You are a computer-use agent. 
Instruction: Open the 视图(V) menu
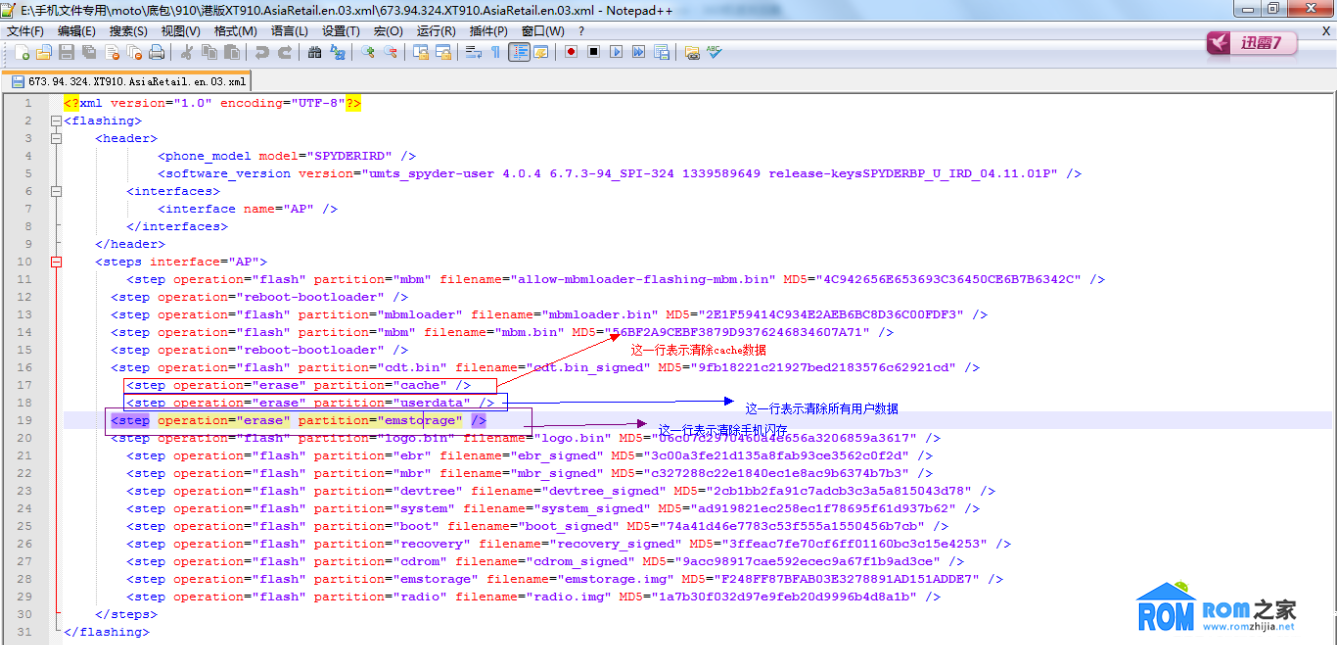pos(181,31)
